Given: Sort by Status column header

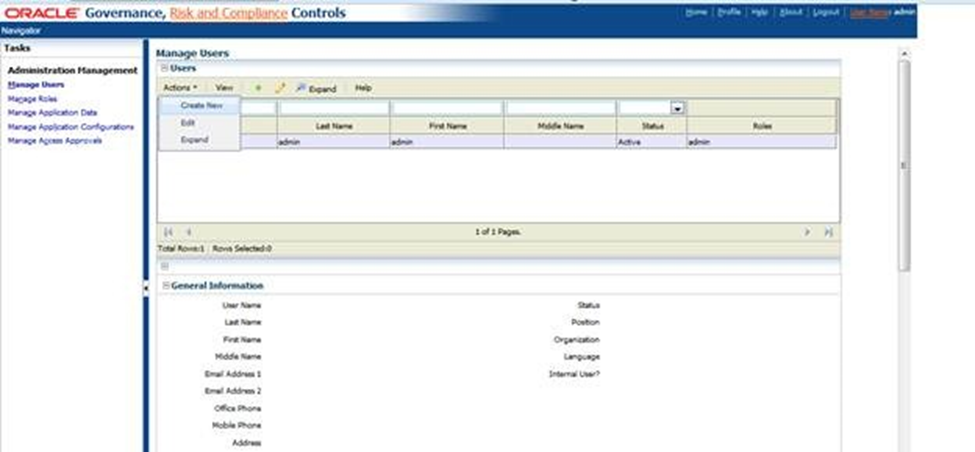Looking at the screenshot, I should click(652, 126).
